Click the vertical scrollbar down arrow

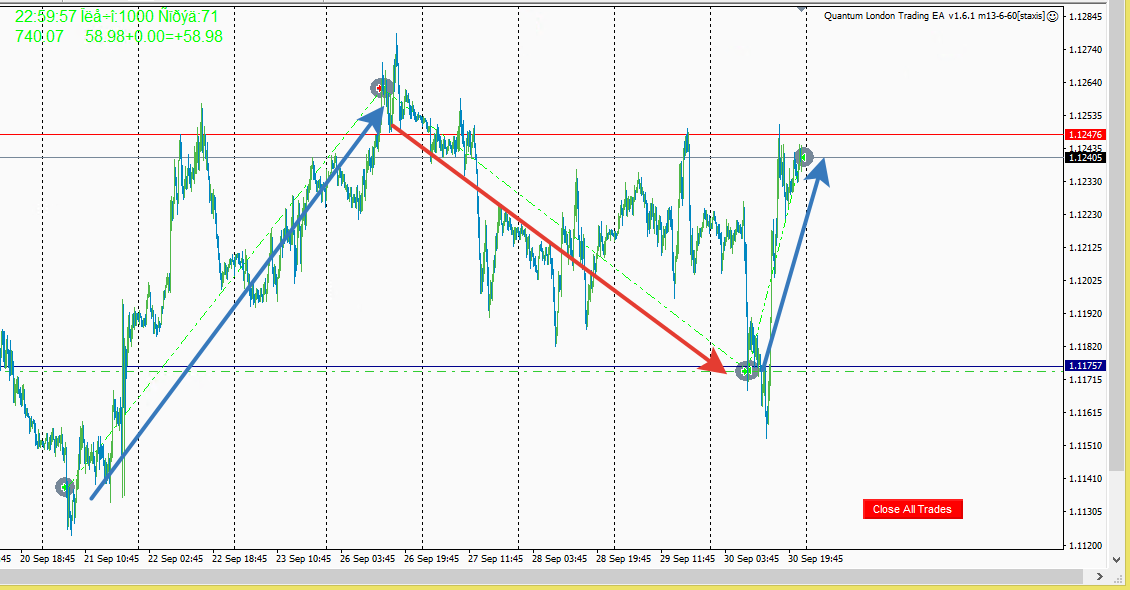pos(1118,559)
